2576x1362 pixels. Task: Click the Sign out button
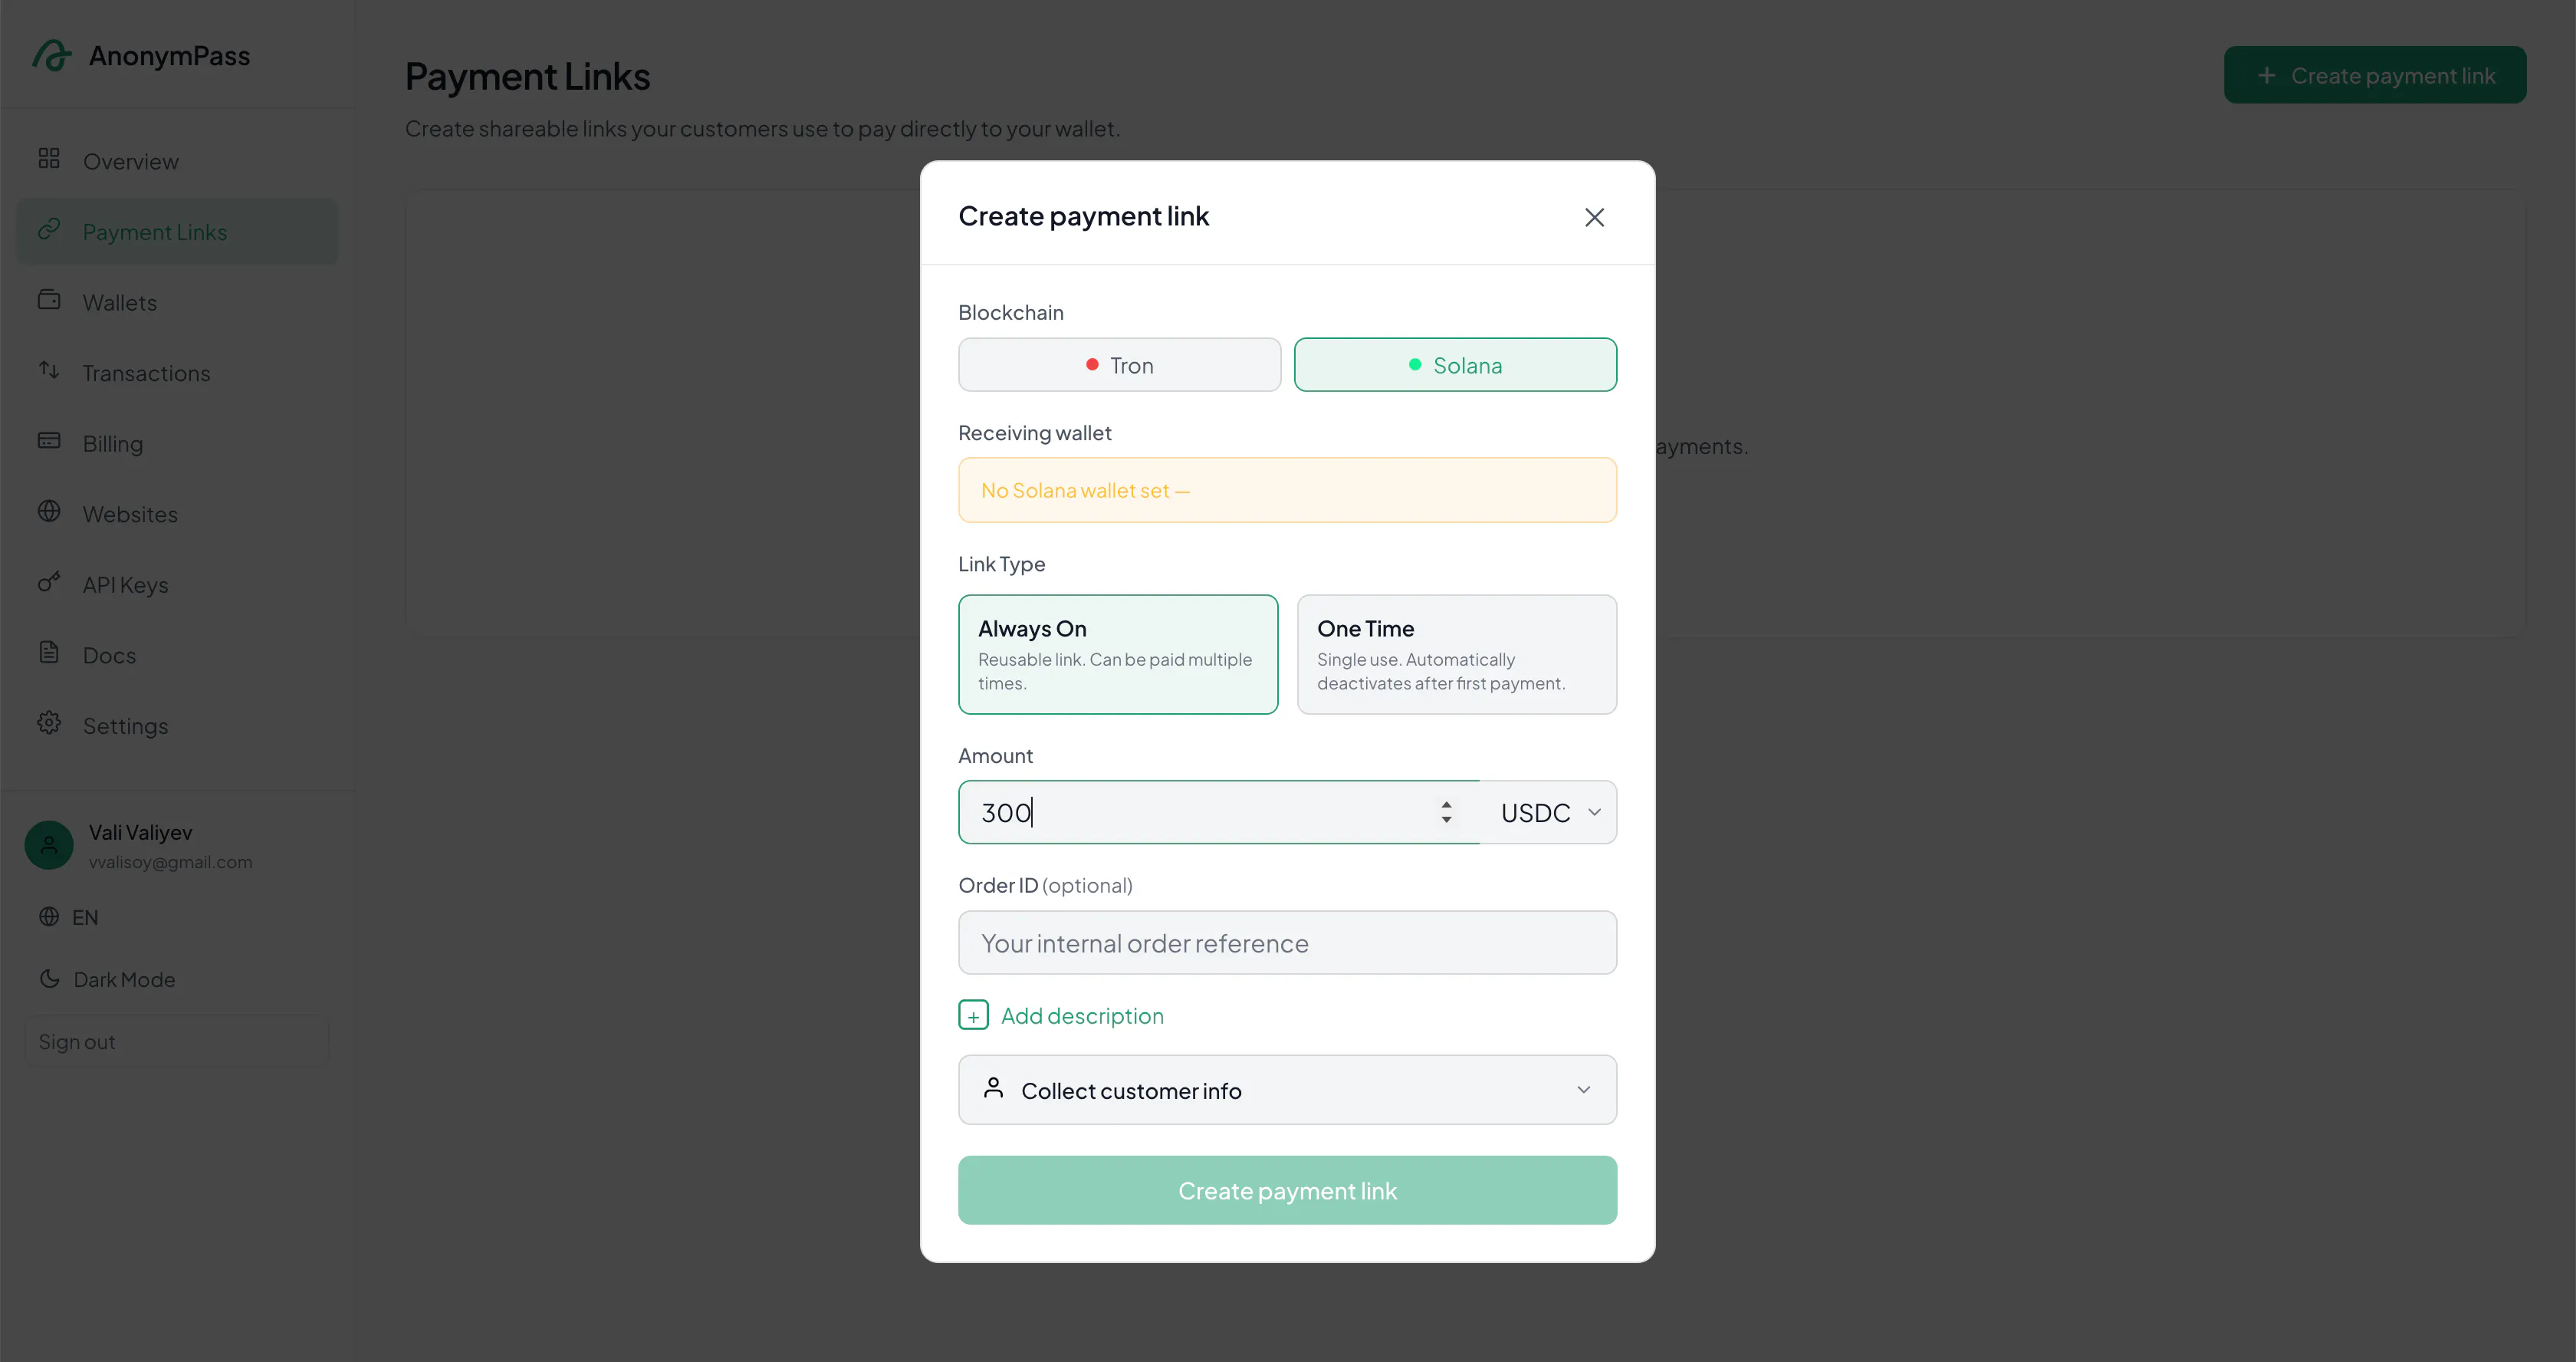(177, 1041)
